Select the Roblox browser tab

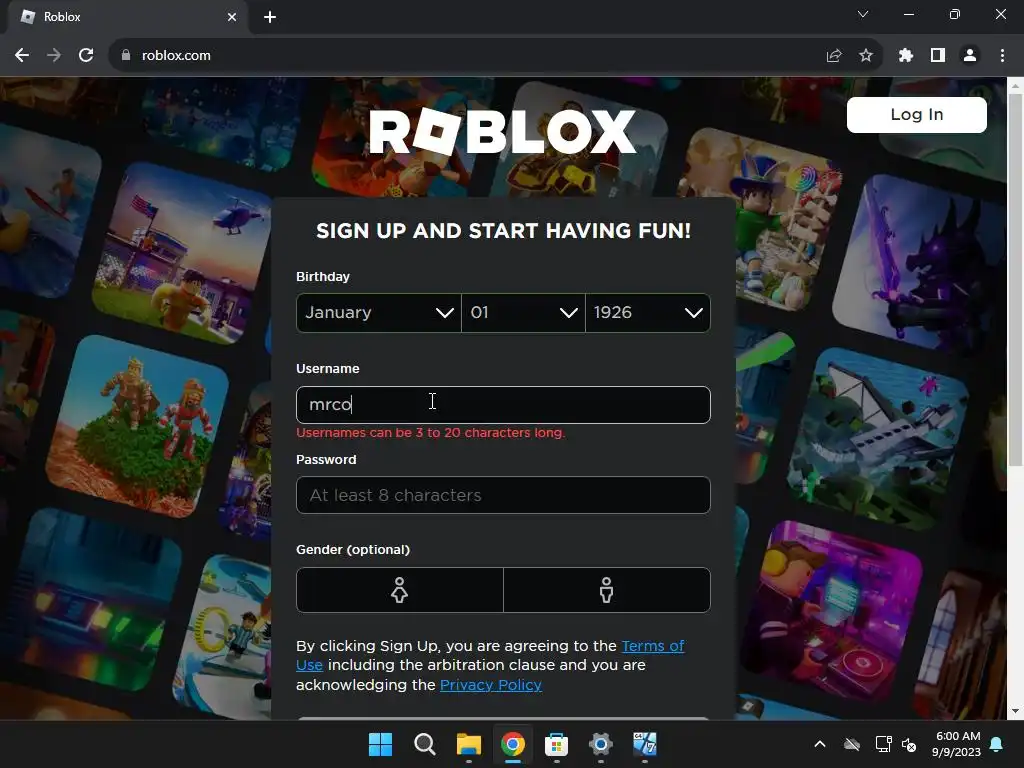[127, 17]
